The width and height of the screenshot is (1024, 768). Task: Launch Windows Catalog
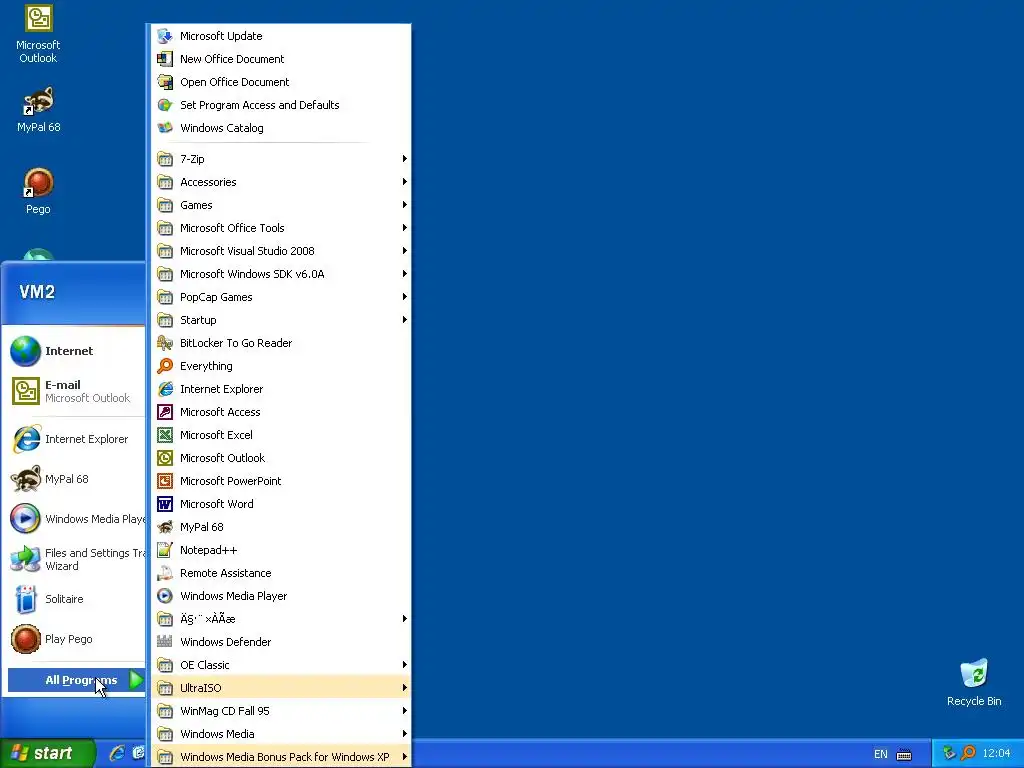(x=281, y=128)
